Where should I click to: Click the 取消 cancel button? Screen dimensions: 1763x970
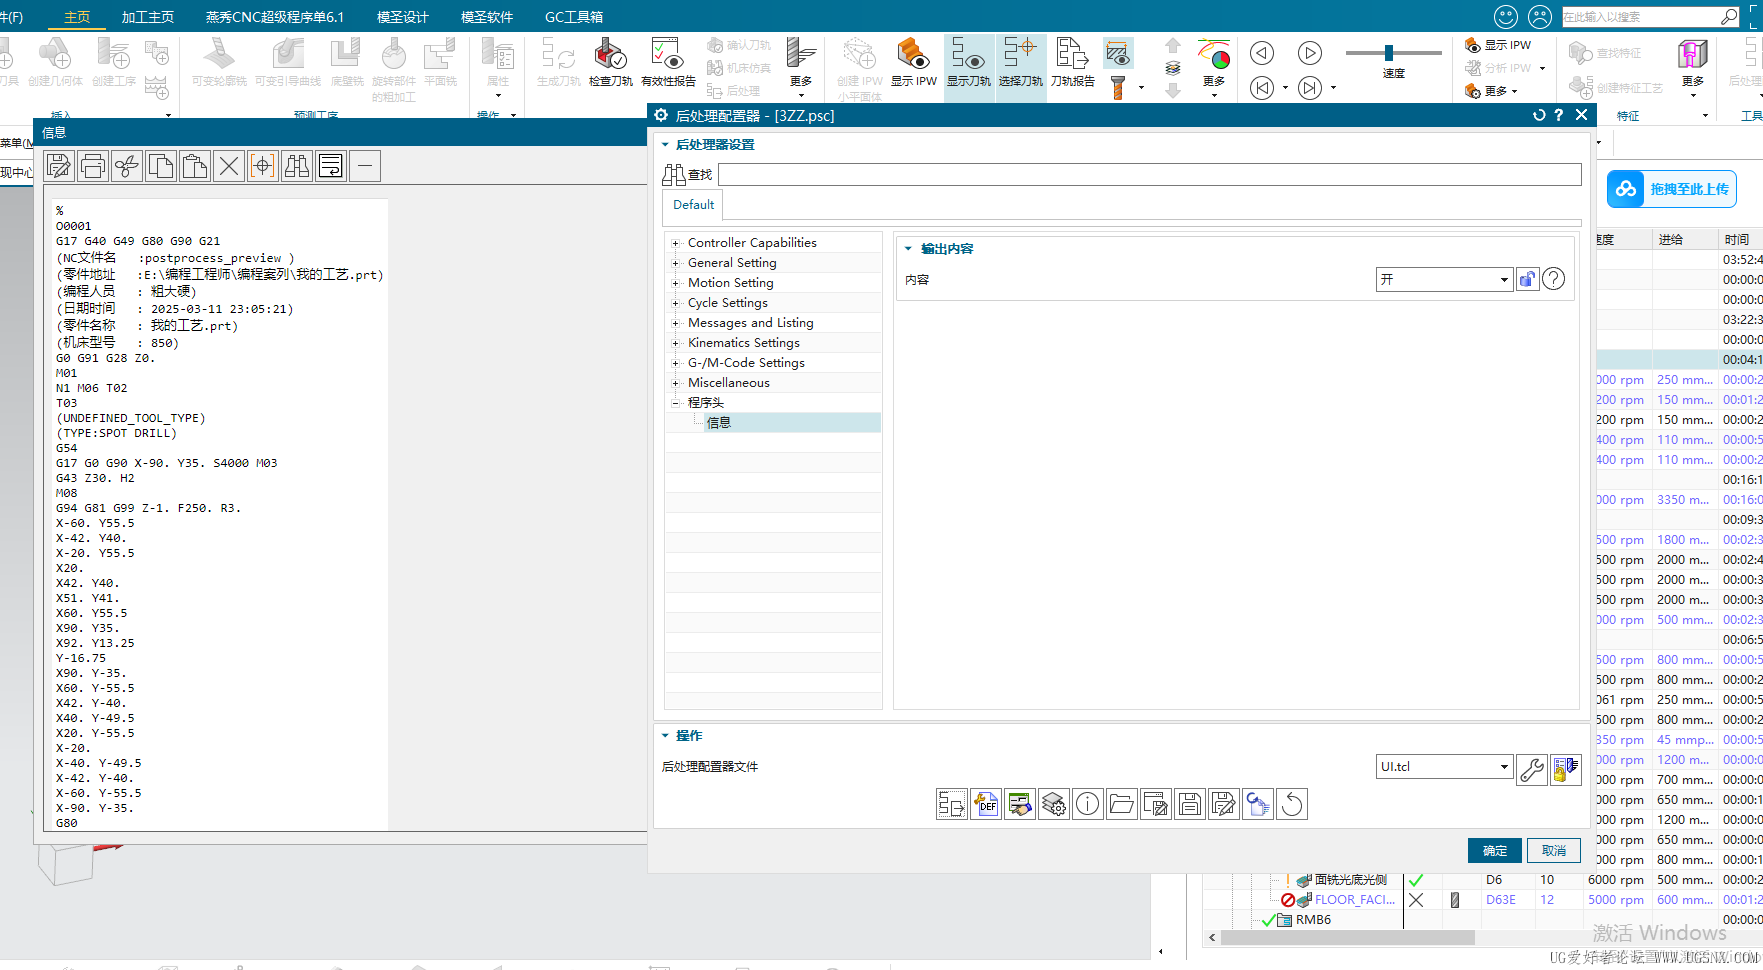pos(1554,851)
